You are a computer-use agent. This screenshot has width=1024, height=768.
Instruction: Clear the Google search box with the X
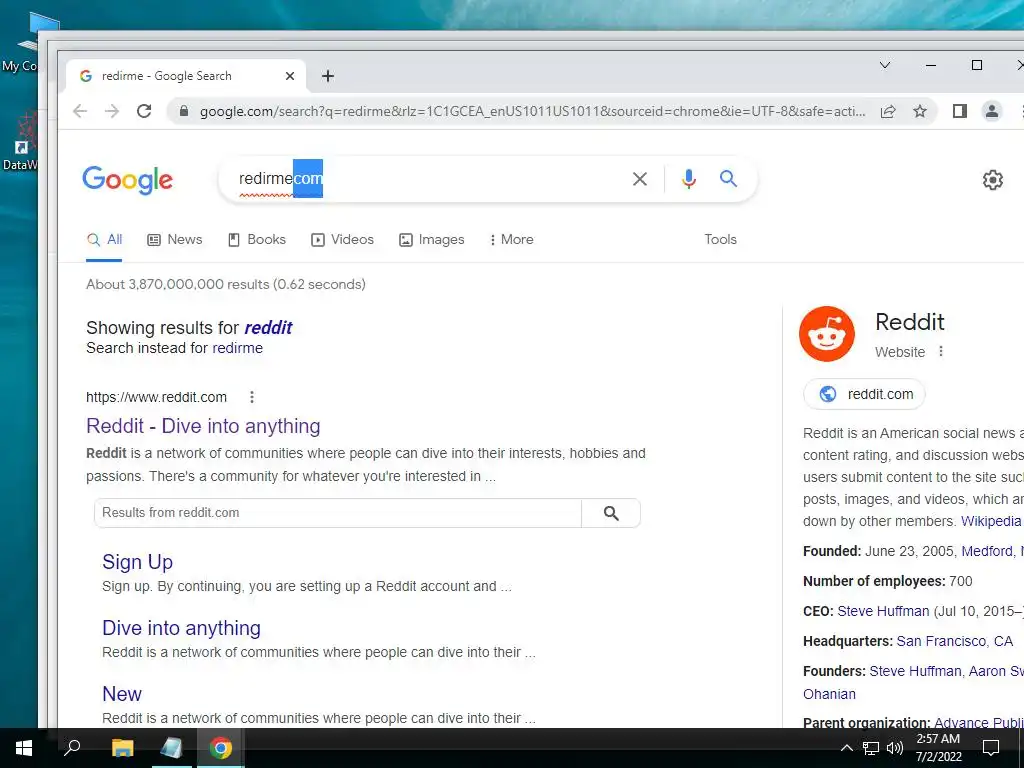pos(640,179)
